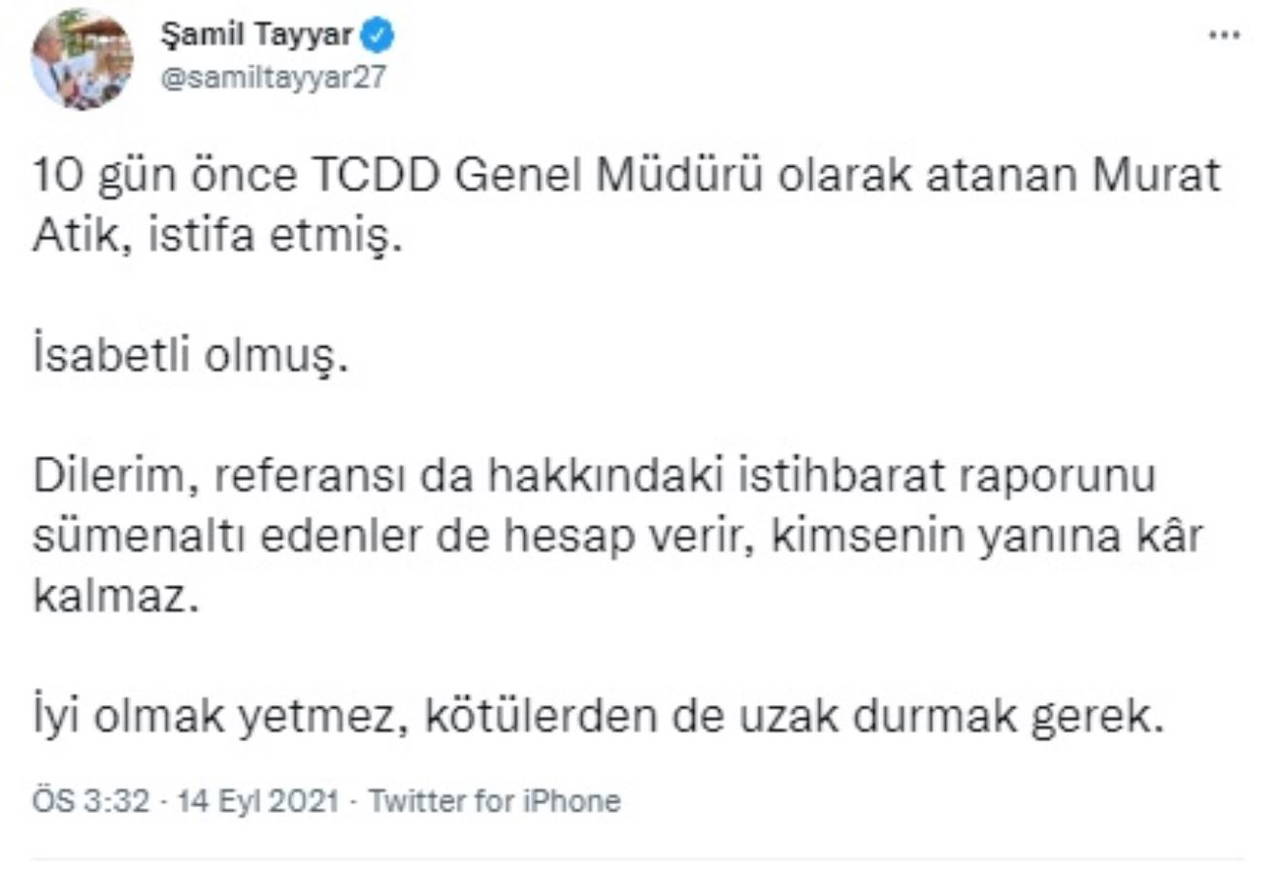Click the tweet date 14 Eyl 2021

[x=257, y=801]
